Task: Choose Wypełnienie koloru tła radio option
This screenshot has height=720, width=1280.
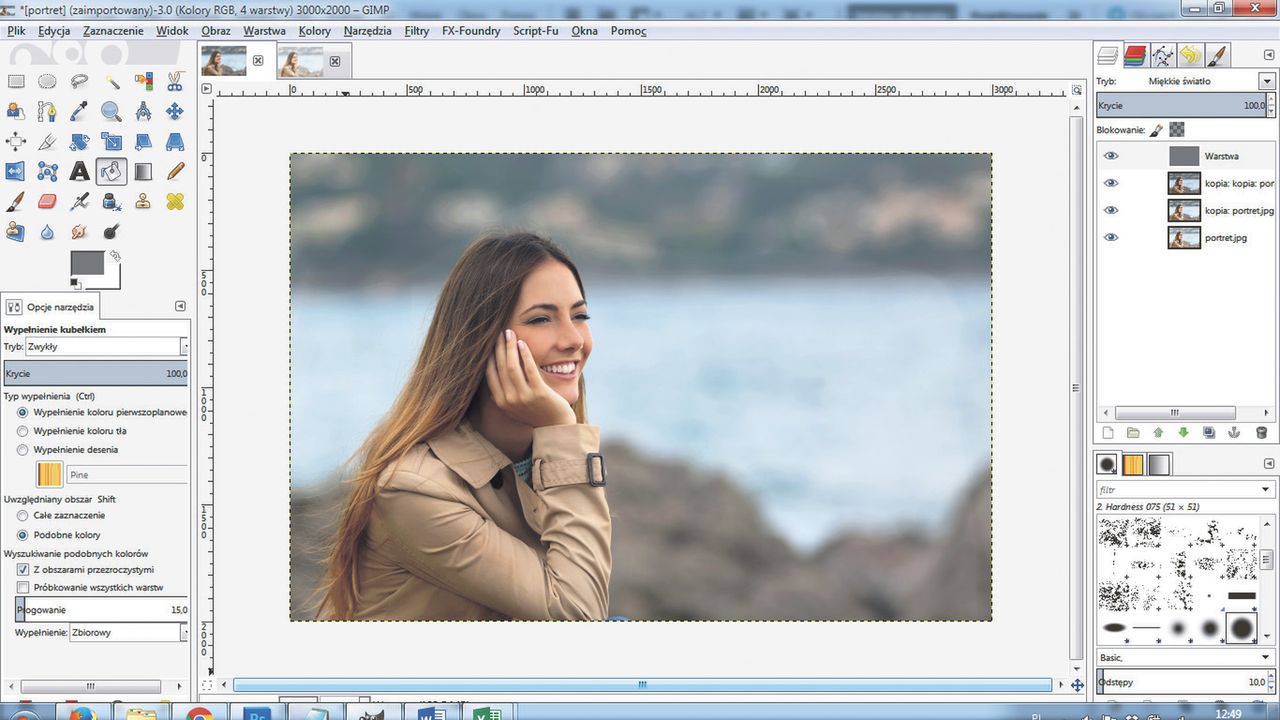Action: (x=22, y=431)
